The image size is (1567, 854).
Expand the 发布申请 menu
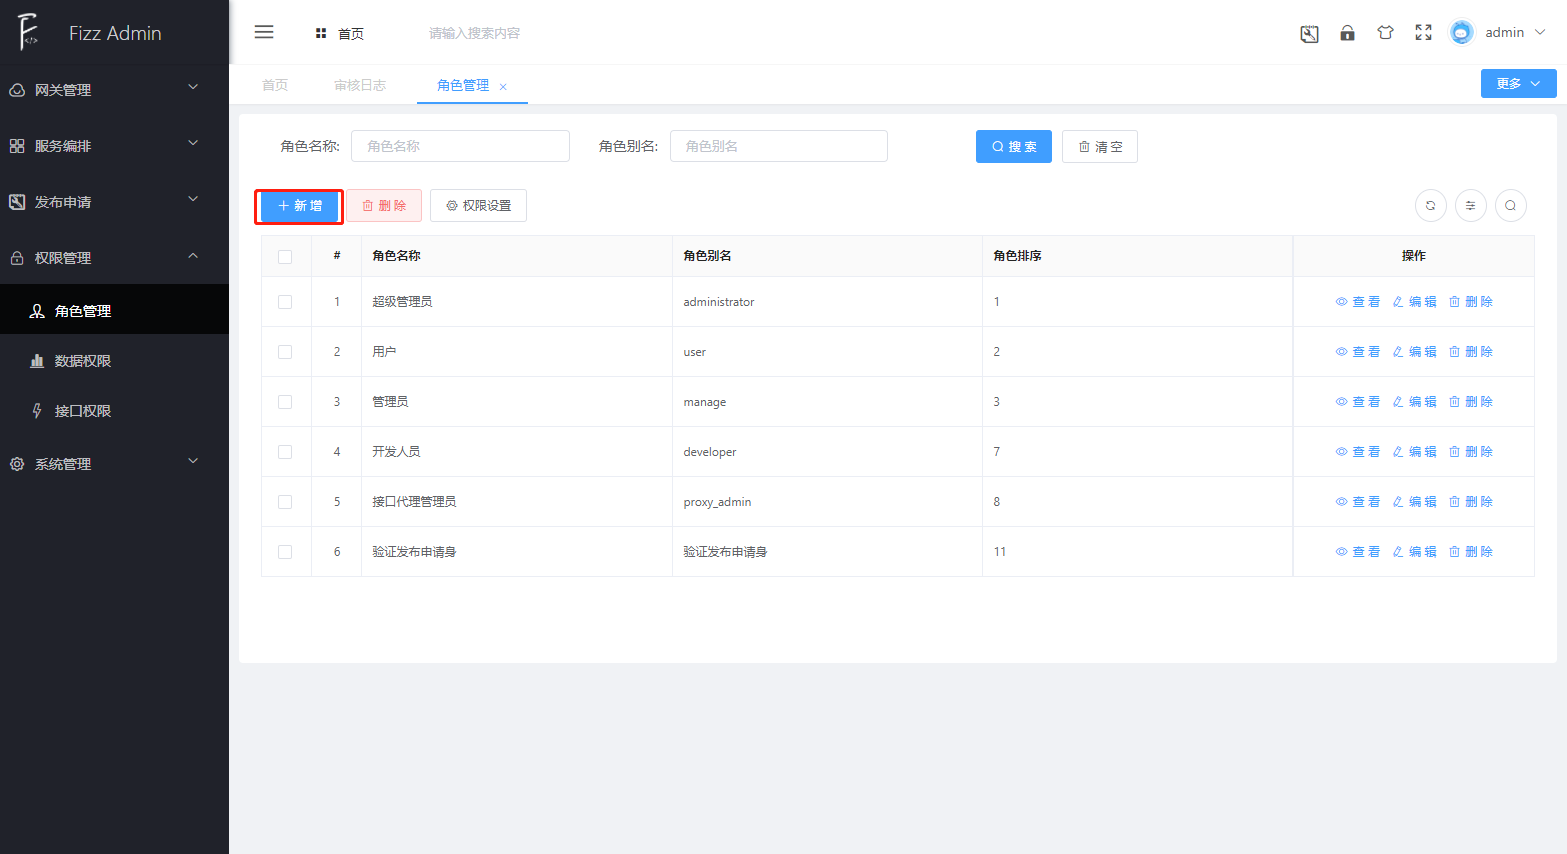[x=114, y=202]
